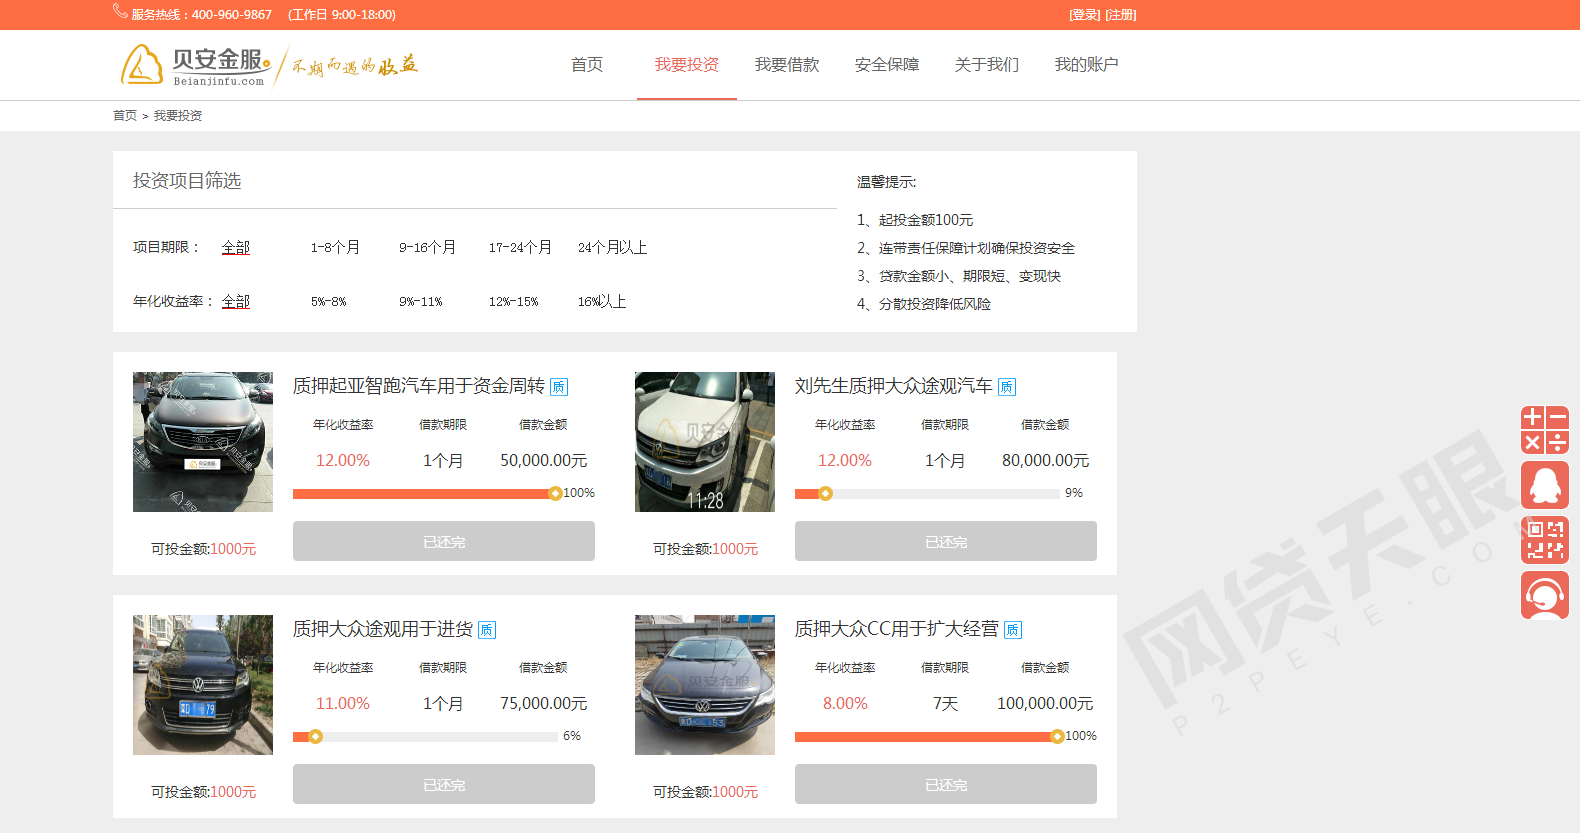Filter project term by 24个月以上
Image resolution: width=1580 pixels, height=833 pixels.
coord(613,247)
